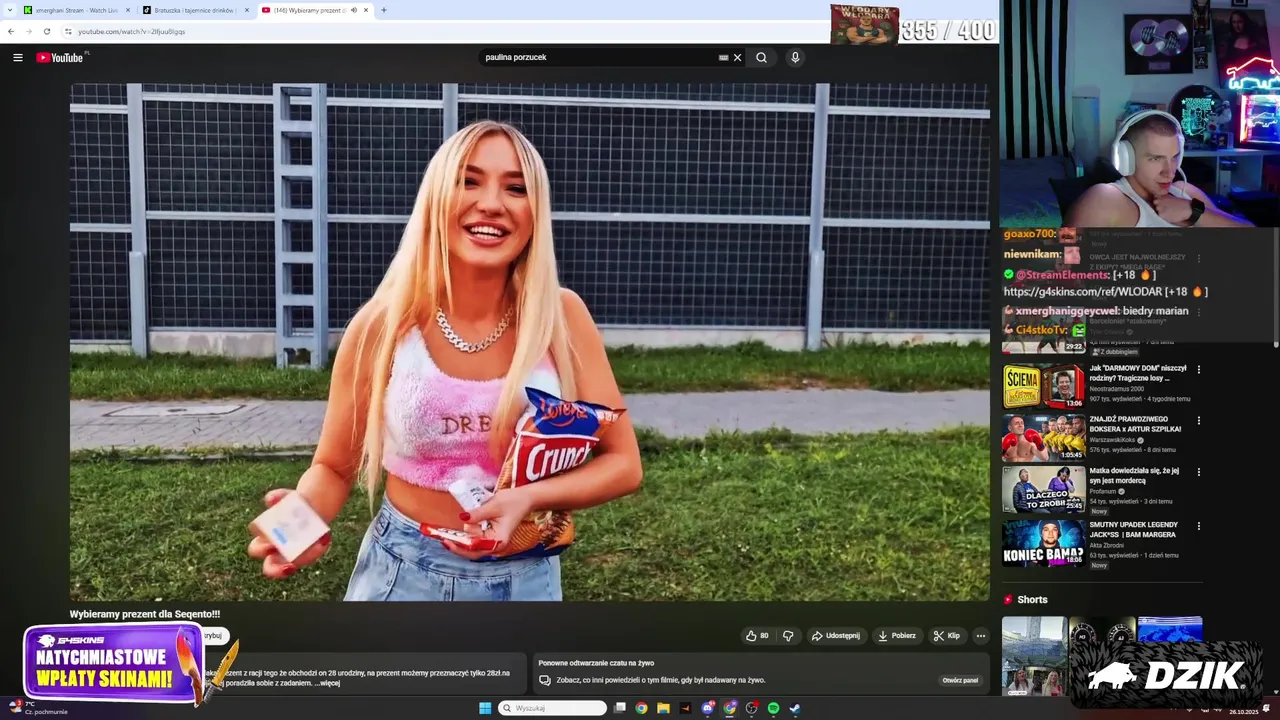Open options for the ZNAJDŹ PRAWDZIWEGO BOKSERA video
The image size is (1280, 720).
pos(1199,420)
